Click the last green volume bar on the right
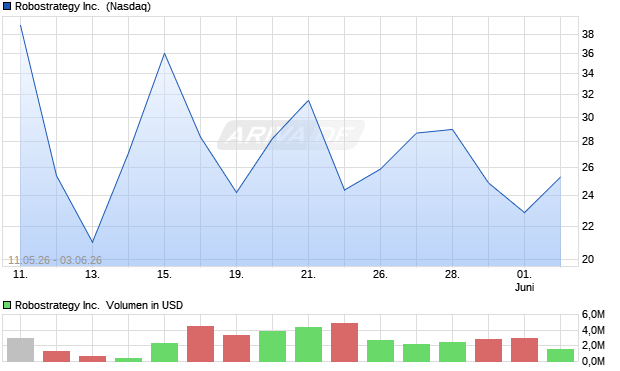The height and width of the screenshot is (371, 620). click(560, 355)
